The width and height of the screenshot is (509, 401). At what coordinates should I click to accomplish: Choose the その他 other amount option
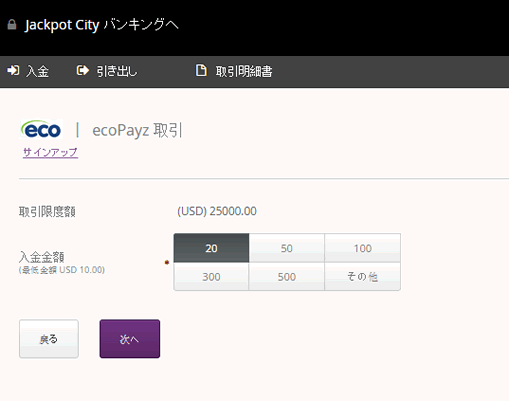[363, 277]
